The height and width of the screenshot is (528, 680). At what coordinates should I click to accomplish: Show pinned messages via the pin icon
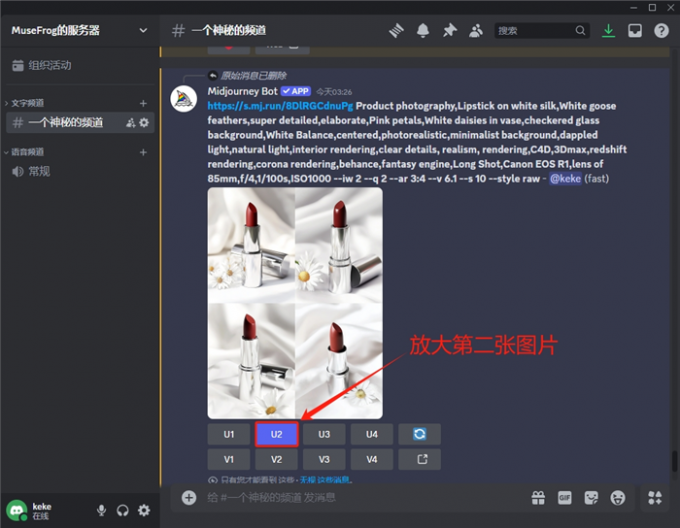point(450,30)
